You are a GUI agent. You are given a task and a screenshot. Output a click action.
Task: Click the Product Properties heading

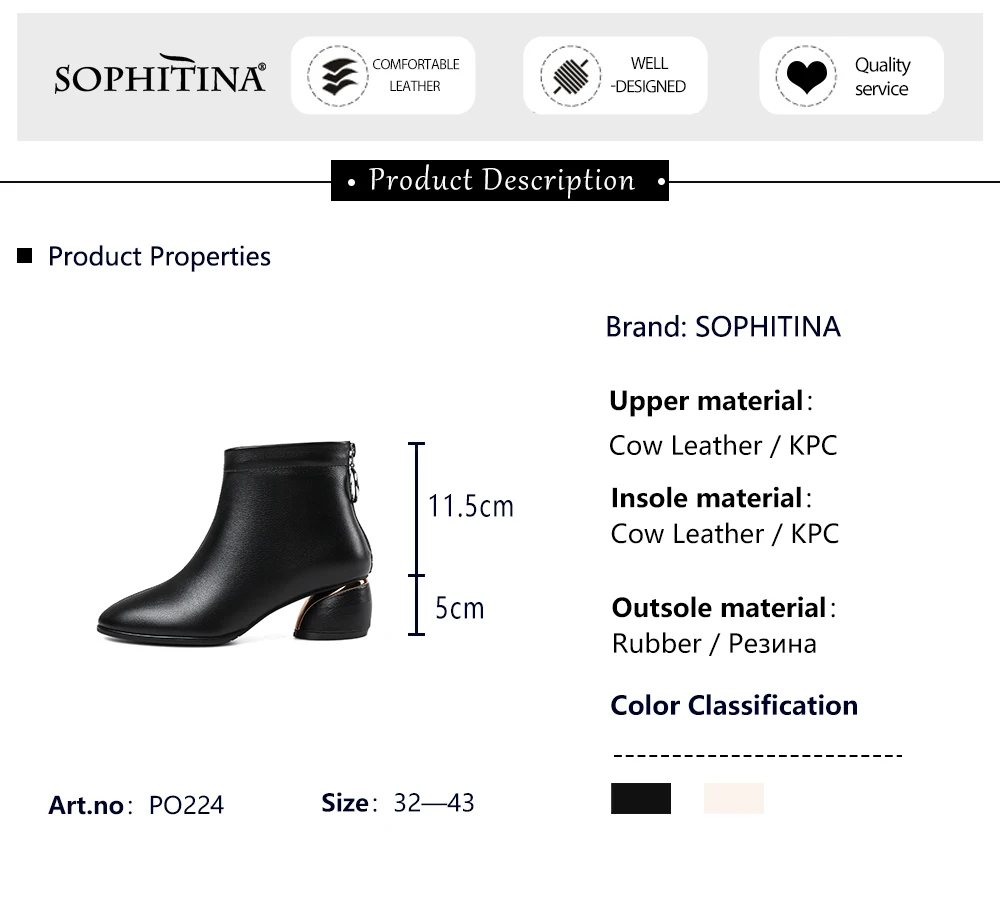pos(159,257)
